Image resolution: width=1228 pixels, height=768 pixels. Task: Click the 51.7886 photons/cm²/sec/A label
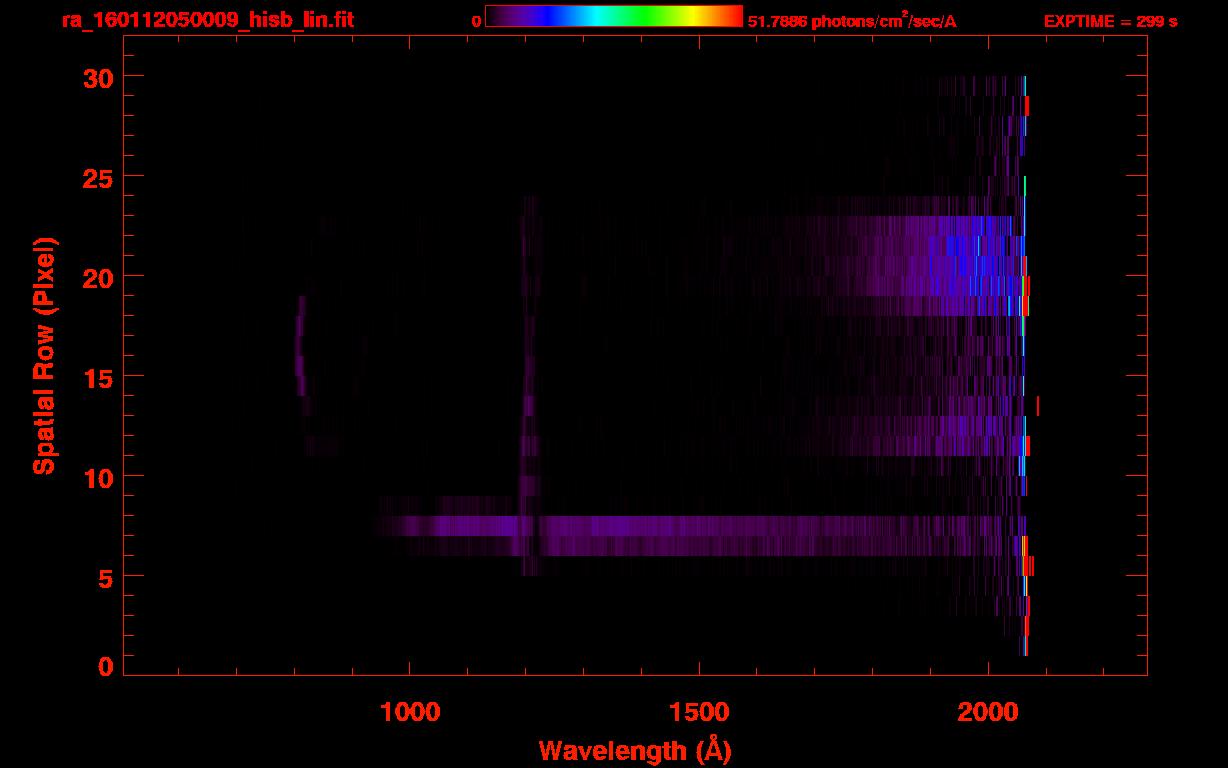pos(852,21)
